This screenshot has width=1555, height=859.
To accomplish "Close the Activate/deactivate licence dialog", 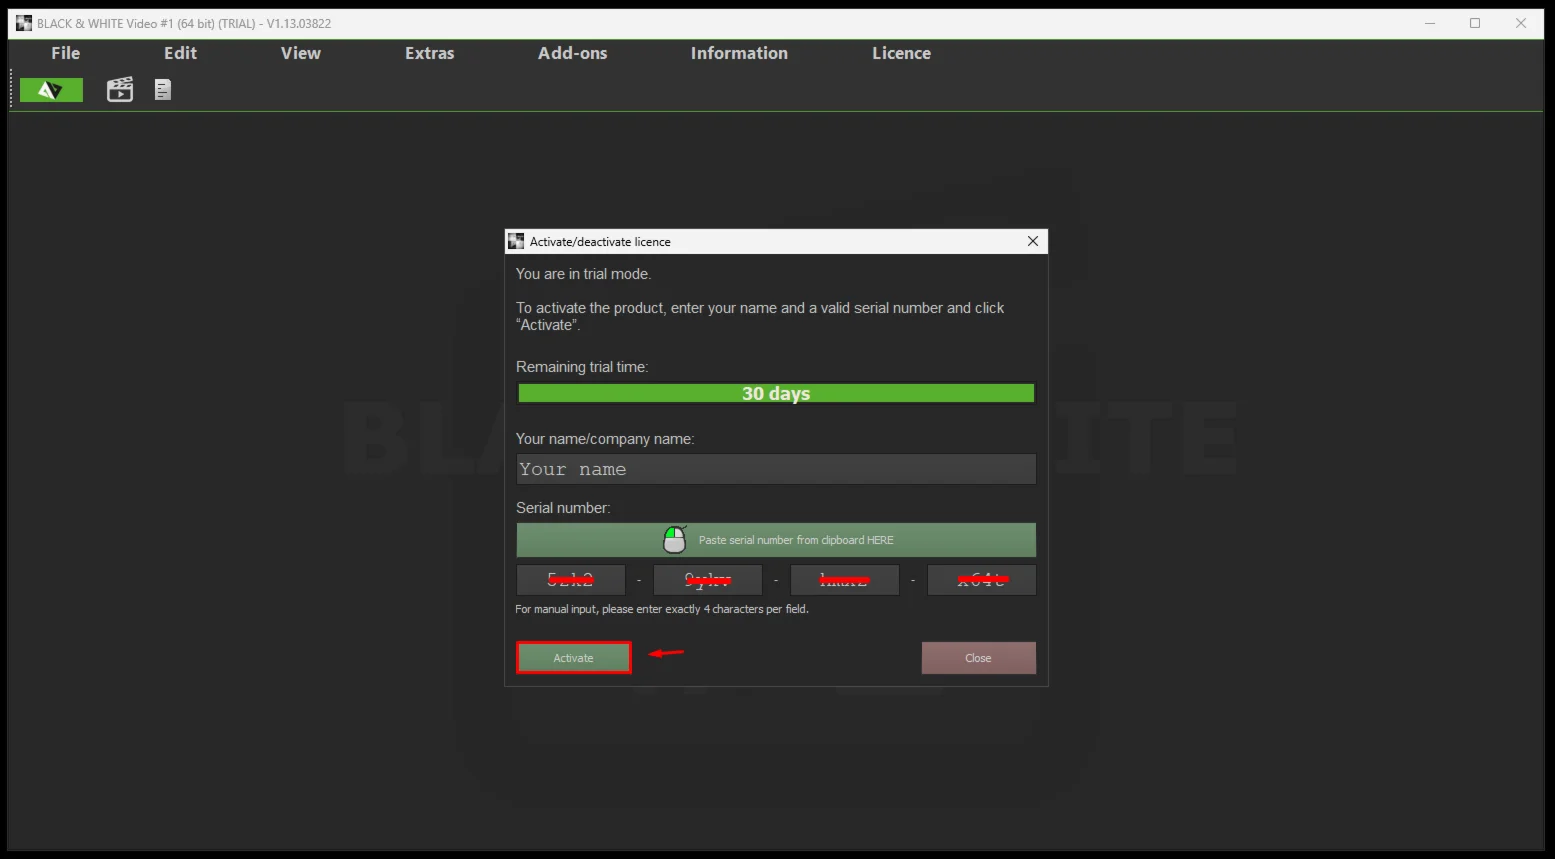I will (1033, 241).
